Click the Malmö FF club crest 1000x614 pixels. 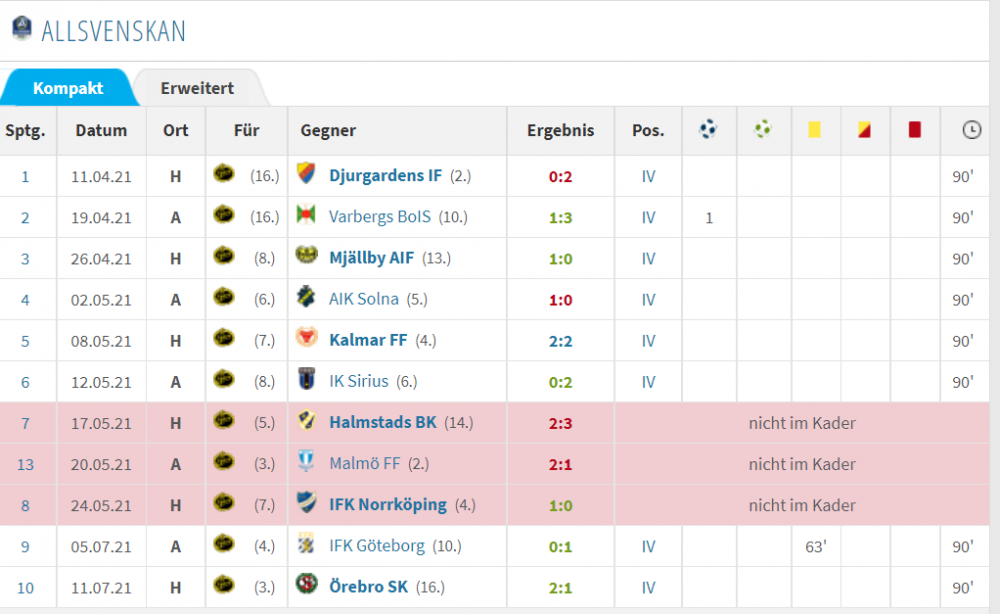(307, 462)
